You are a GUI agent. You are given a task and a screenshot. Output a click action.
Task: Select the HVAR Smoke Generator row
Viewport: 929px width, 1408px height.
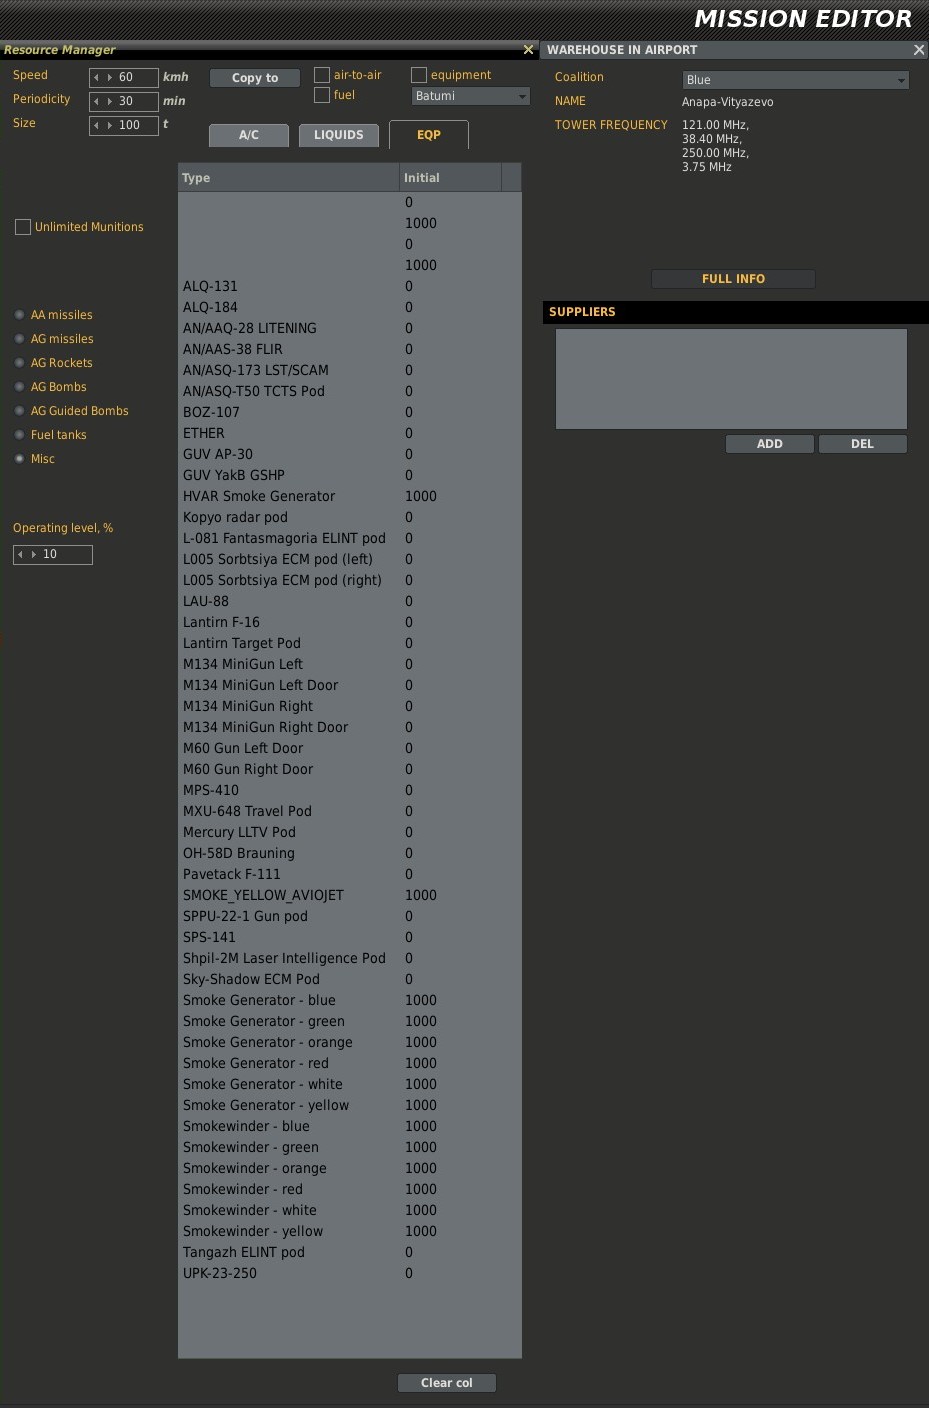click(349, 496)
